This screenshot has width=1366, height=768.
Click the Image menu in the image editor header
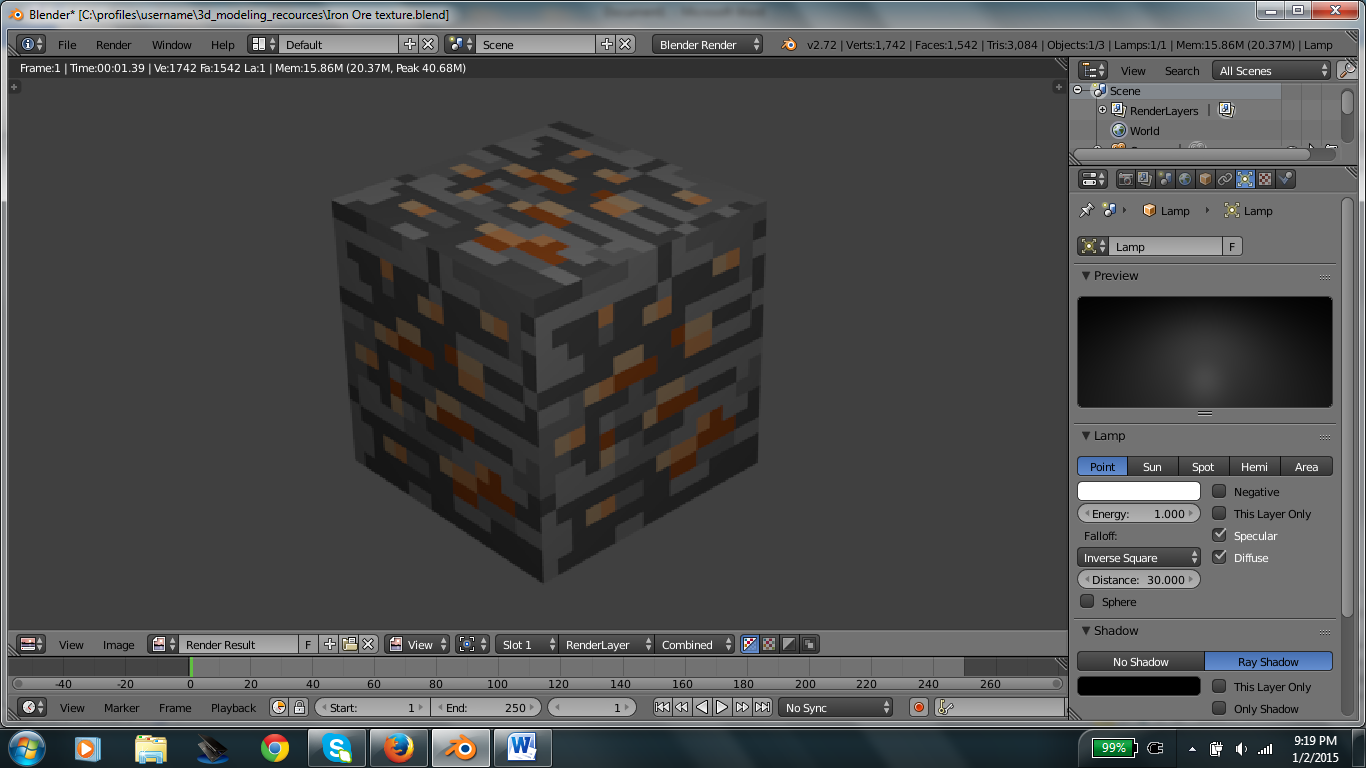[x=118, y=645]
